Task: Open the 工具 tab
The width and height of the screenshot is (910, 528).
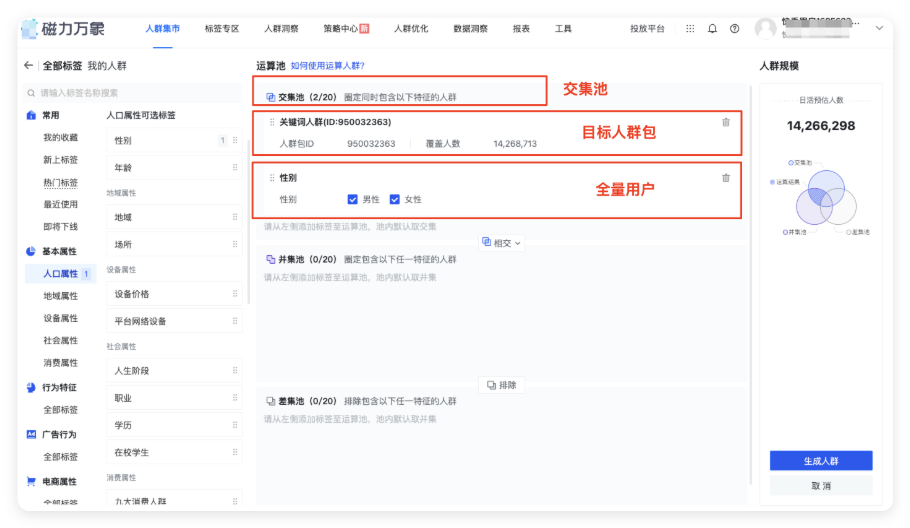Action: [x=564, y=28]
